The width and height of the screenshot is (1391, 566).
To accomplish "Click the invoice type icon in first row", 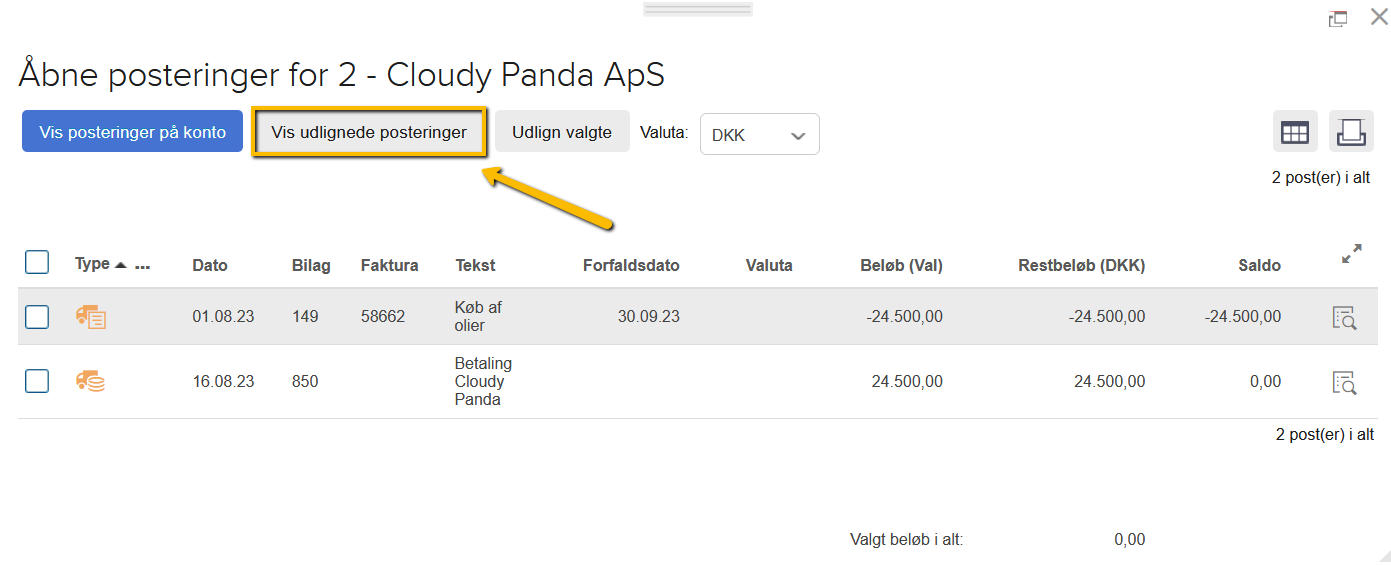I will pyautogui.click(x=91, y=317).
